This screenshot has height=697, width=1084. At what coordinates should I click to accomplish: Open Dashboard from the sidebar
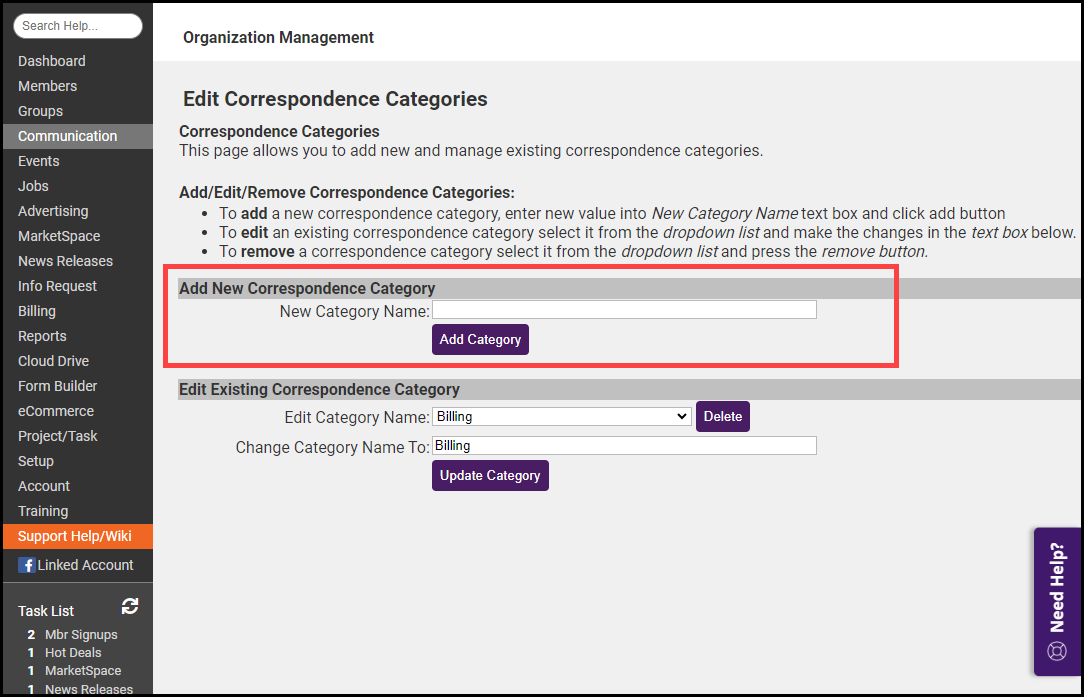[x=52, y=61]
